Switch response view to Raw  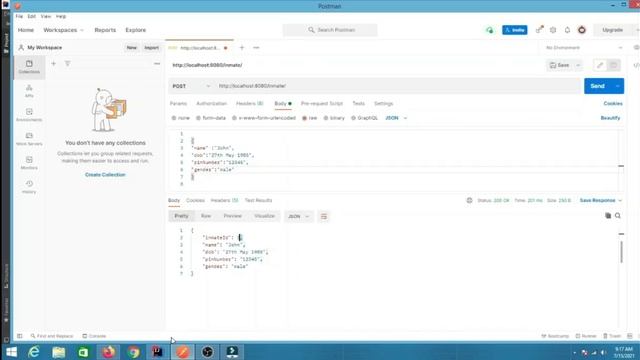[x=206, y=216]
